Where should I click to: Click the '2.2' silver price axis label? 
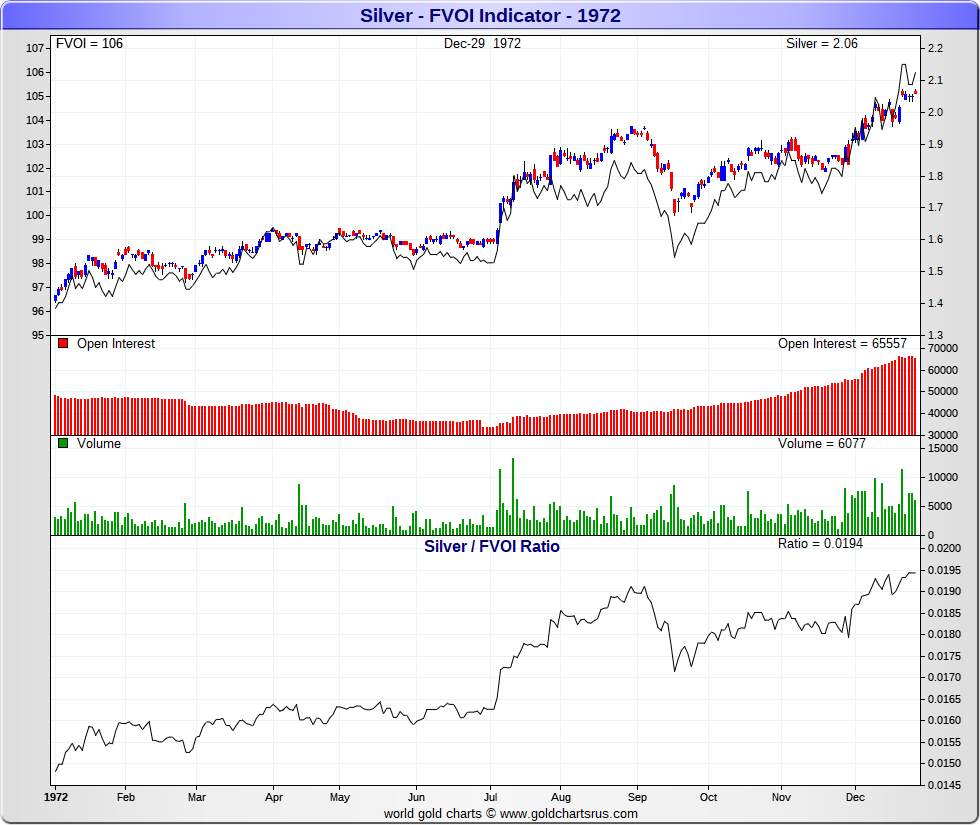(935, 49)
